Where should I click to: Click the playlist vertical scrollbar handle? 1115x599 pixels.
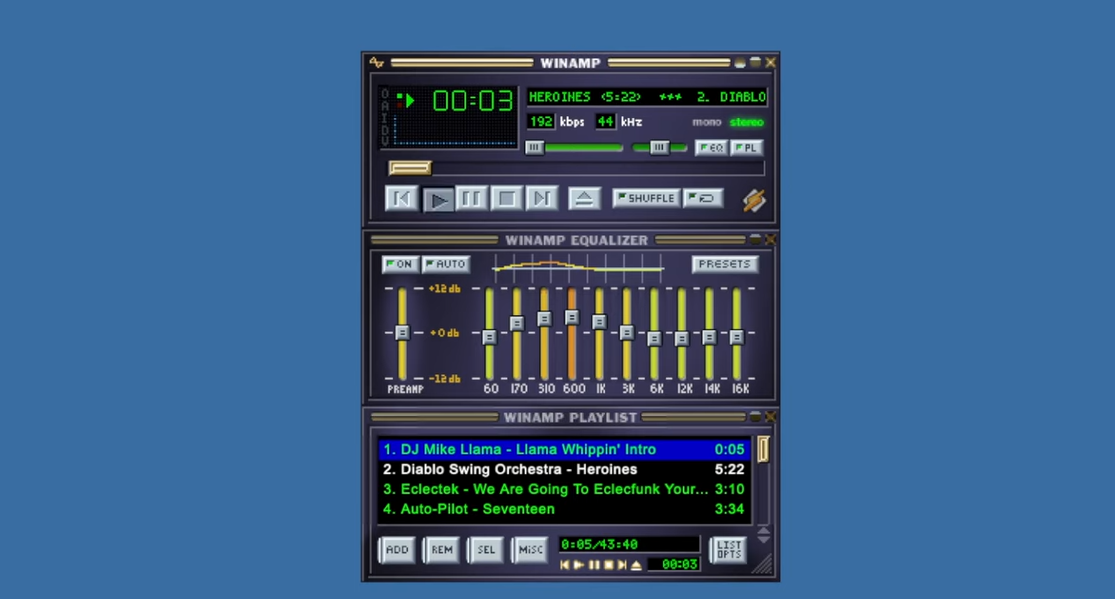[x=763, y=450]
